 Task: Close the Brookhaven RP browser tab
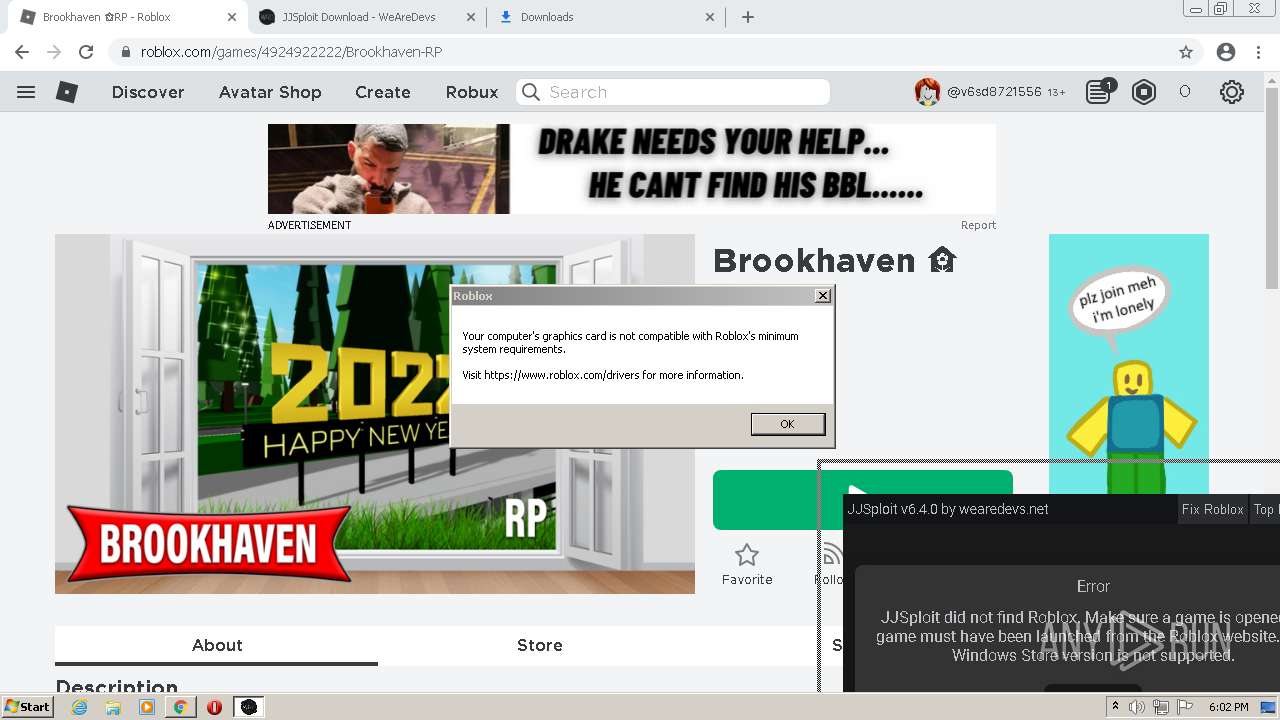point(232,17)
